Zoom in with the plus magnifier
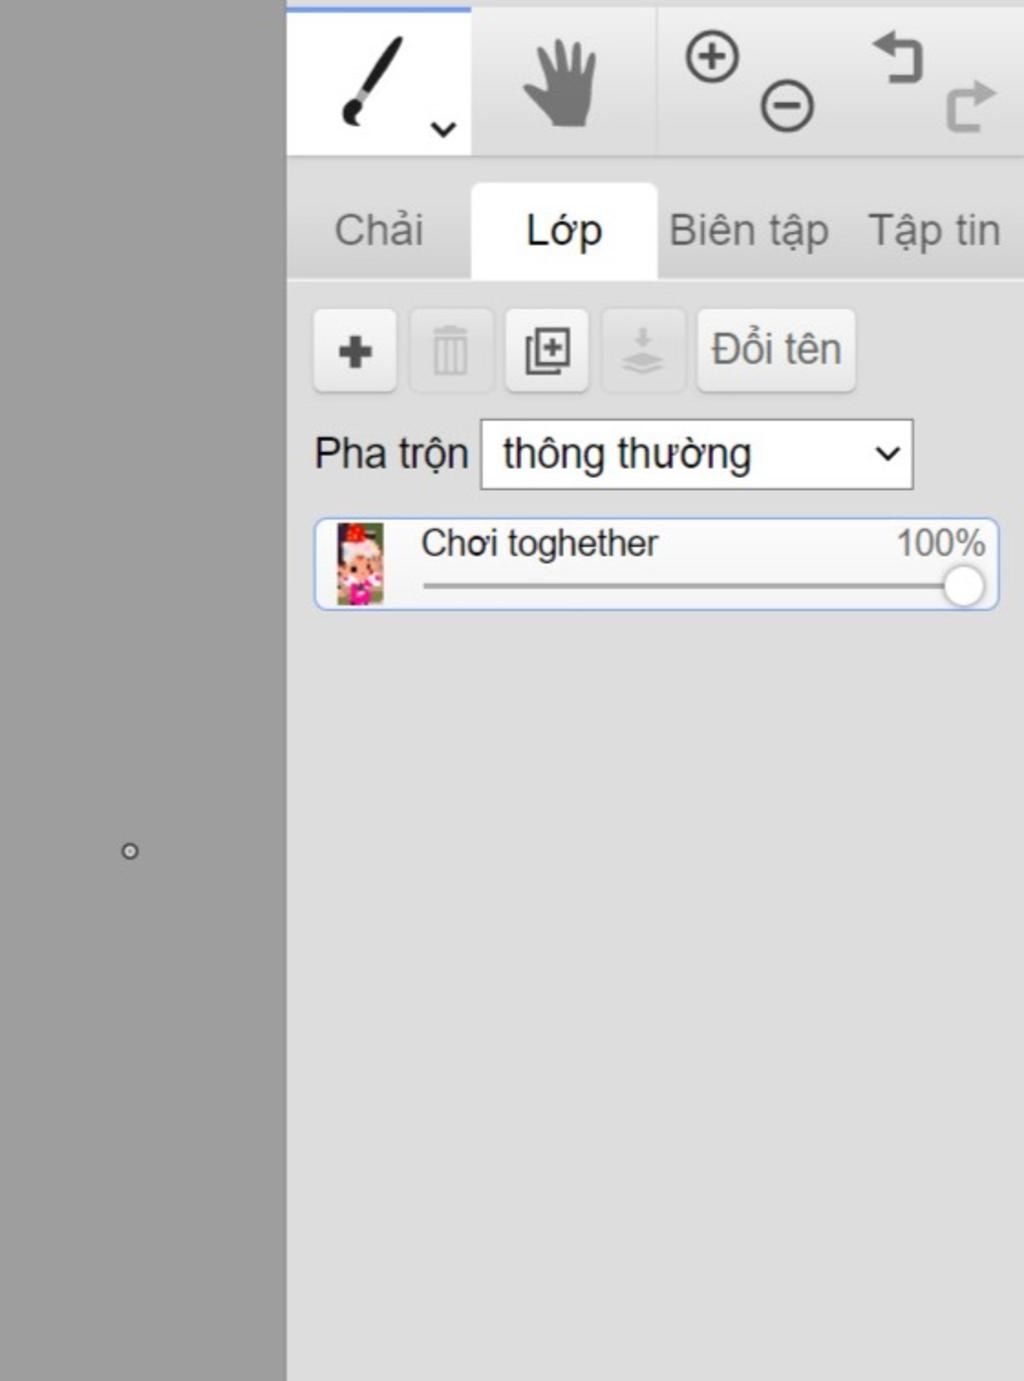Screen dimensions: 1024x1381 pos(712,56)
